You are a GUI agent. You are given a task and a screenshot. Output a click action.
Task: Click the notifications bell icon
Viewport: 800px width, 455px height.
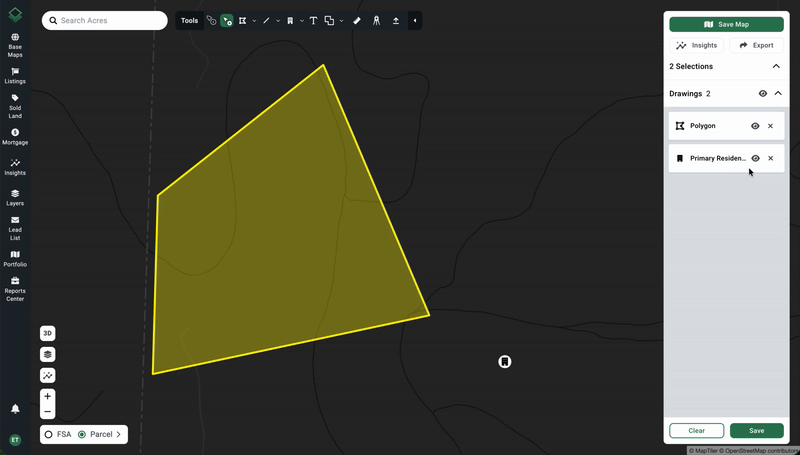pos(15,409)
